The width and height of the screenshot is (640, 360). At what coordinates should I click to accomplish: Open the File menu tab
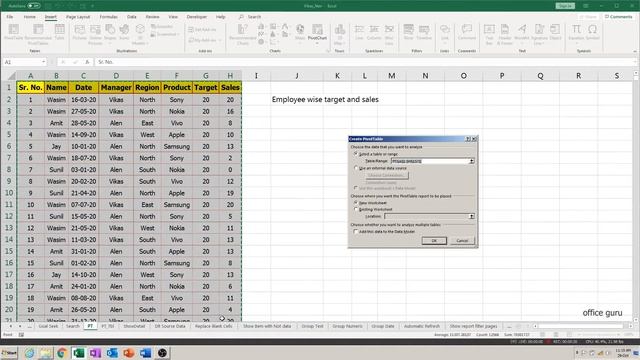pos(10,17)
